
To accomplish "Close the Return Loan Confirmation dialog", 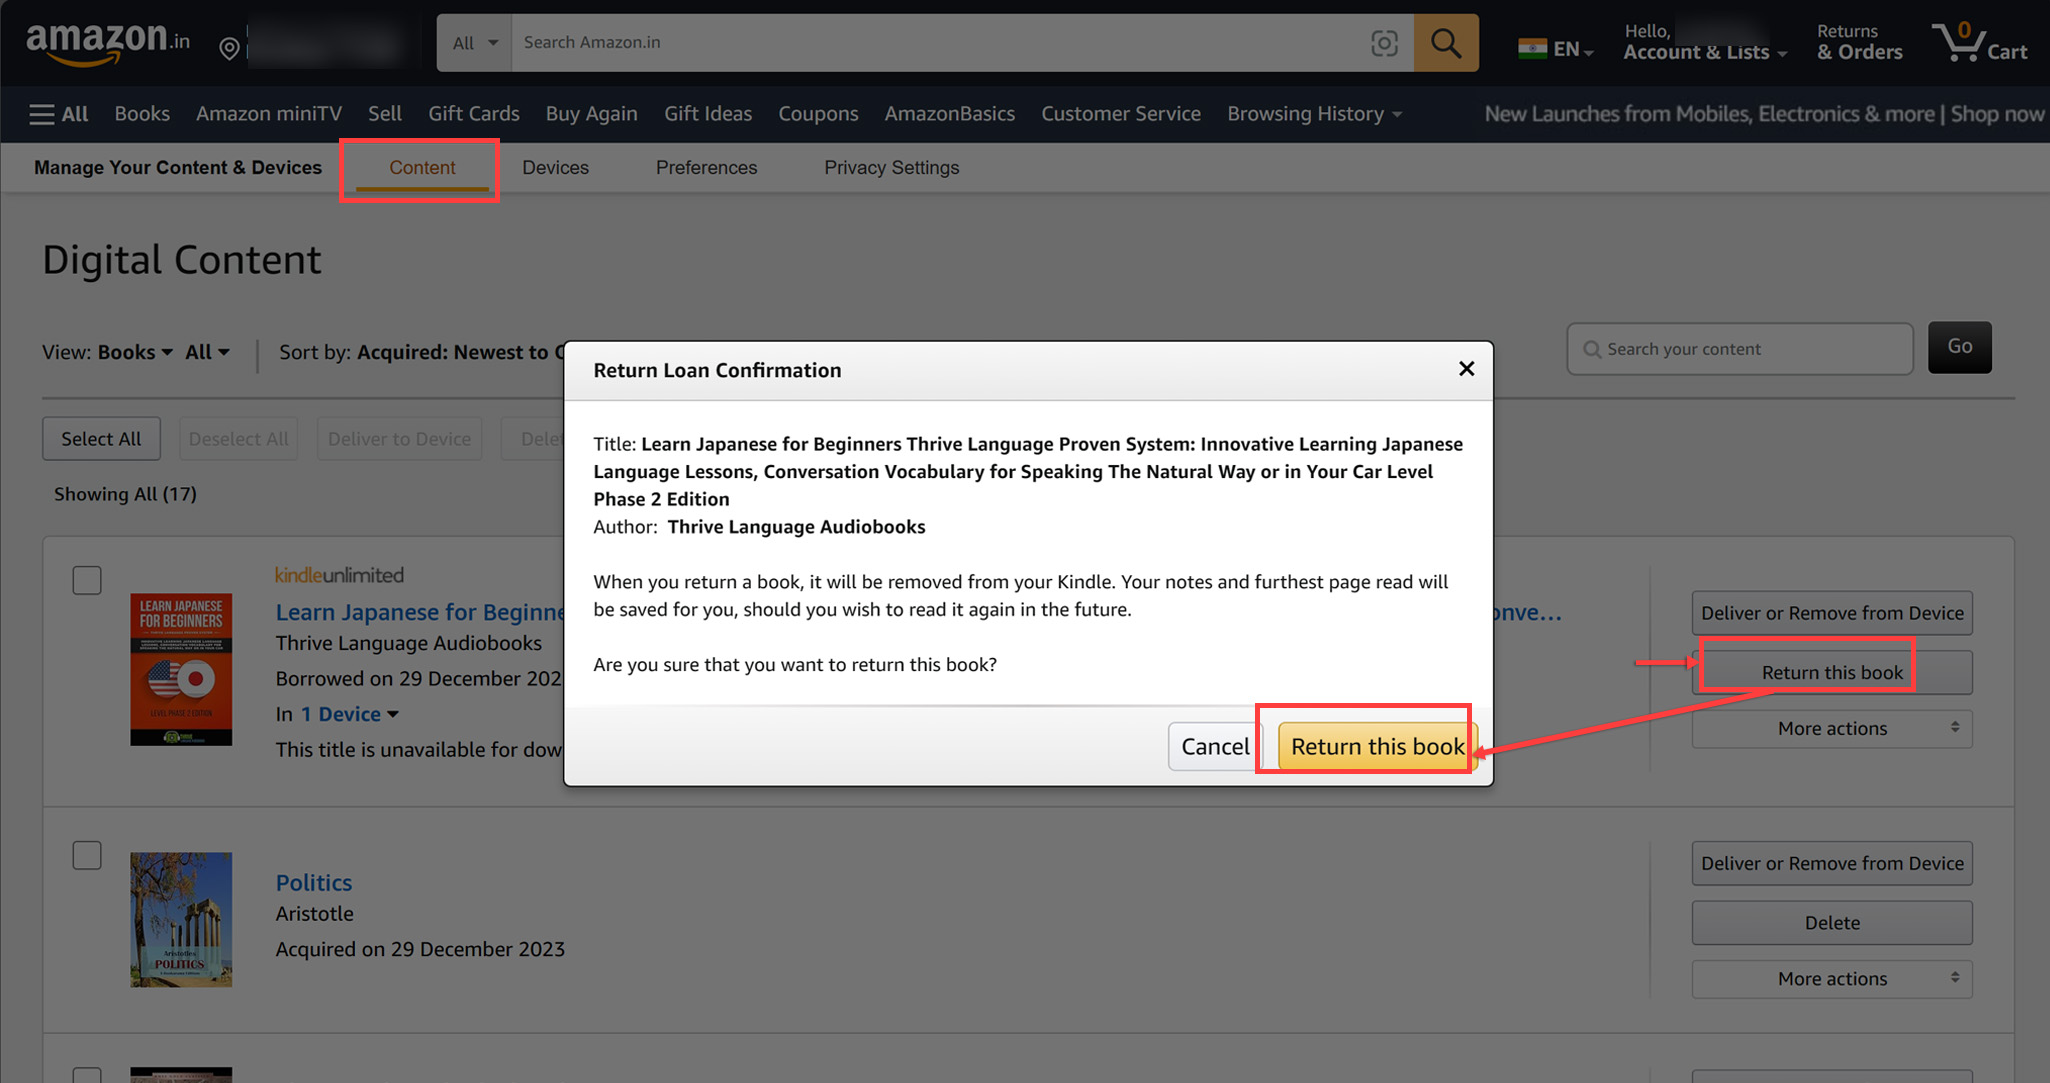I will [x=1466, y=369].
